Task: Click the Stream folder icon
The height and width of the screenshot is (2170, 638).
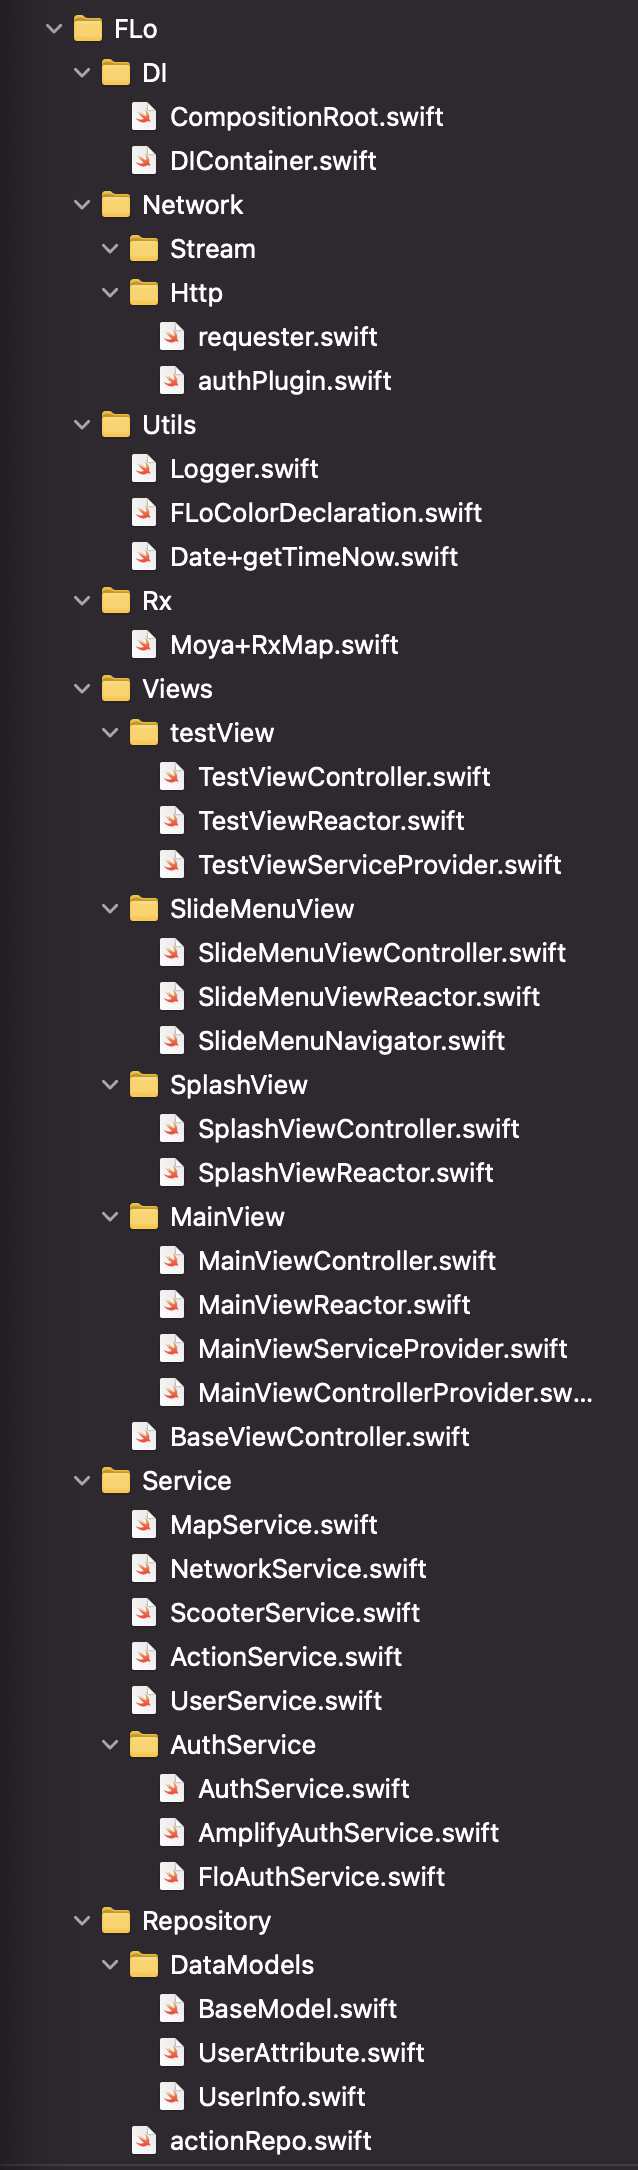Action: click(x=144, y=249)
